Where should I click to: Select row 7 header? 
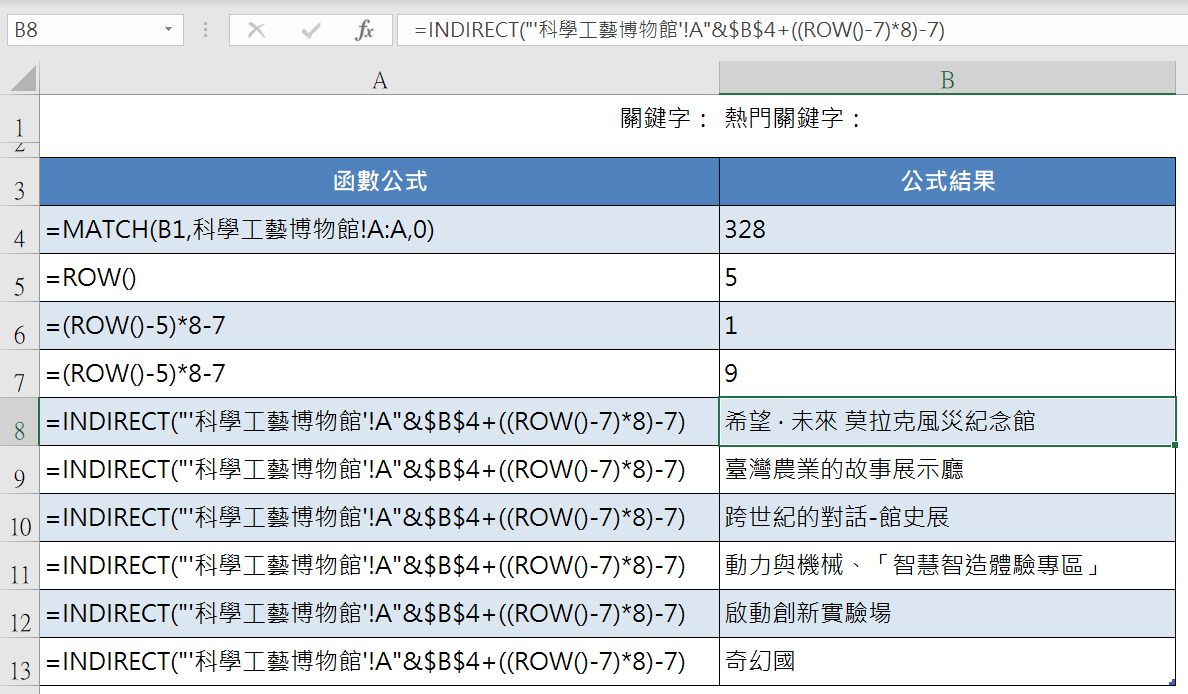pos(20,374)
